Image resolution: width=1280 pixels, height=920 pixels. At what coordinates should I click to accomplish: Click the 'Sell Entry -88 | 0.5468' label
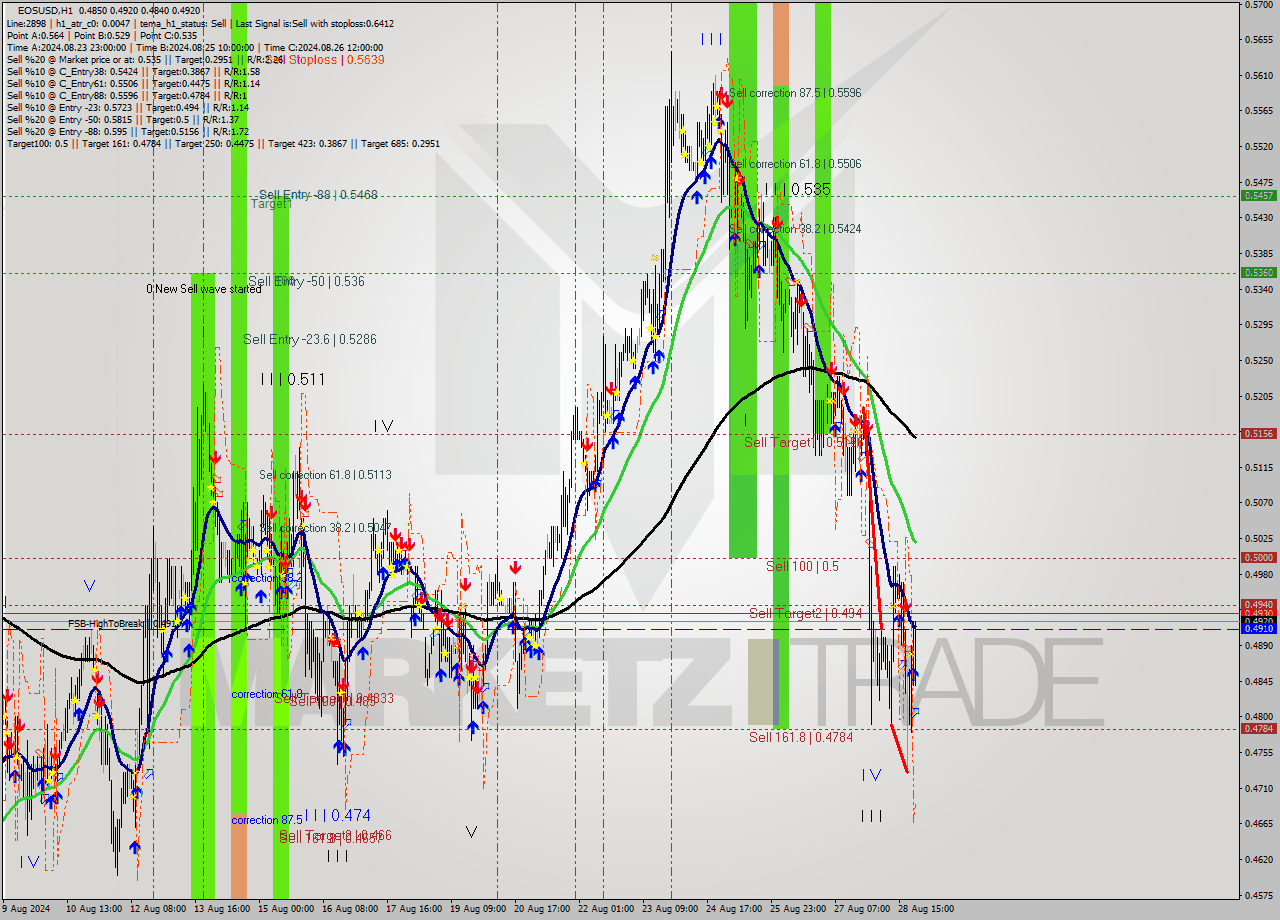(318, 195)
